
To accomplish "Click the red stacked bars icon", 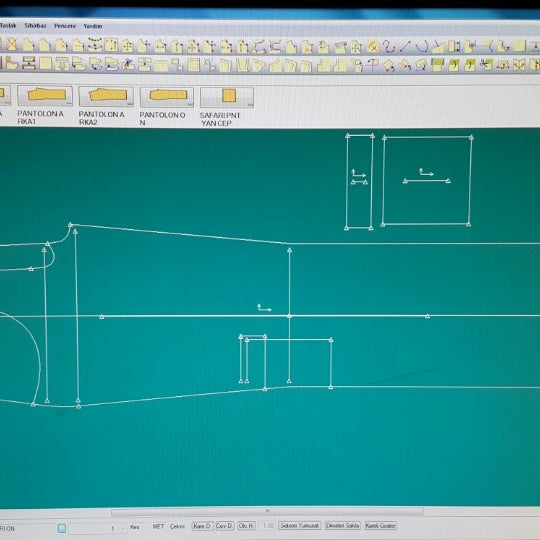I will pyautogui.click(x=29, y=64).
